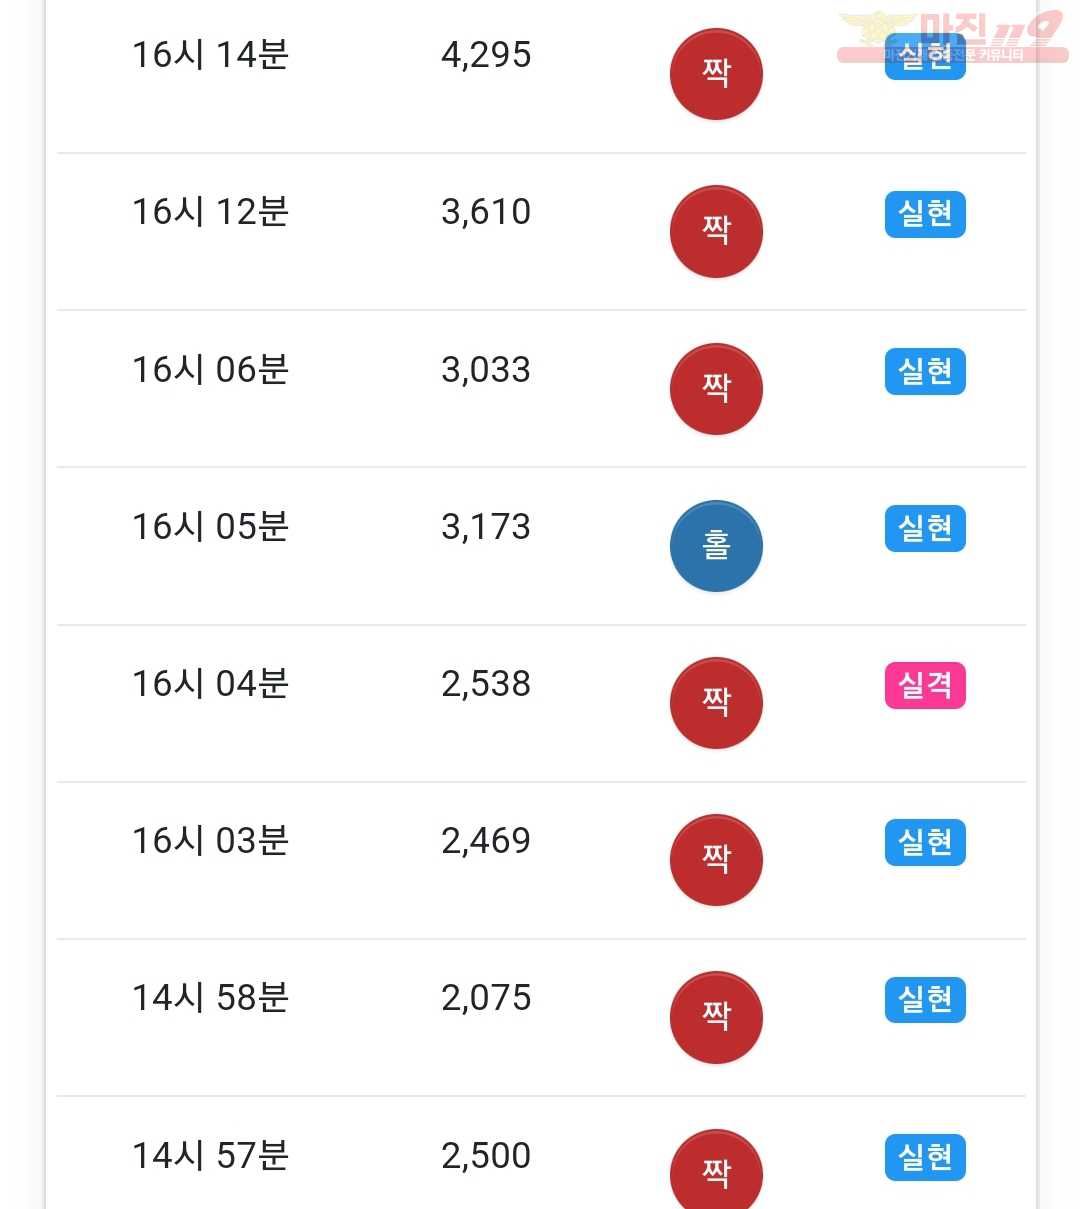Select the 14시 58분 time label

tap(210, 998)
